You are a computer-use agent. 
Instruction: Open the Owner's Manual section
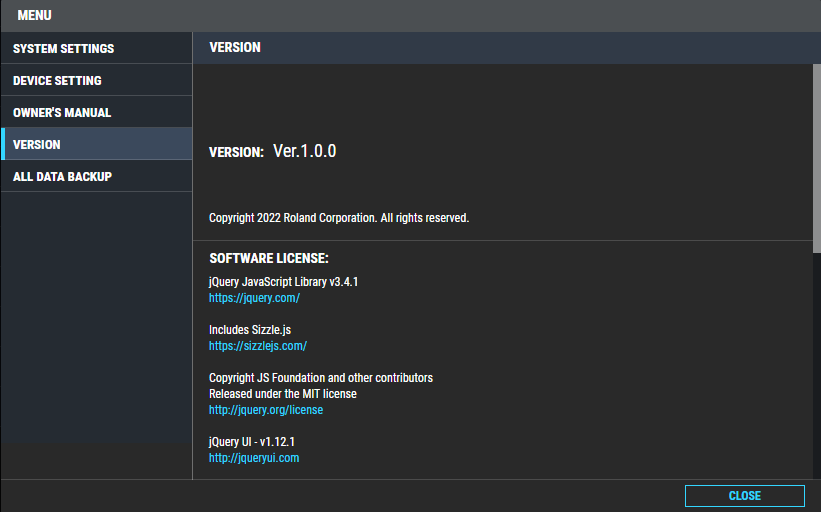click(96, 112)
